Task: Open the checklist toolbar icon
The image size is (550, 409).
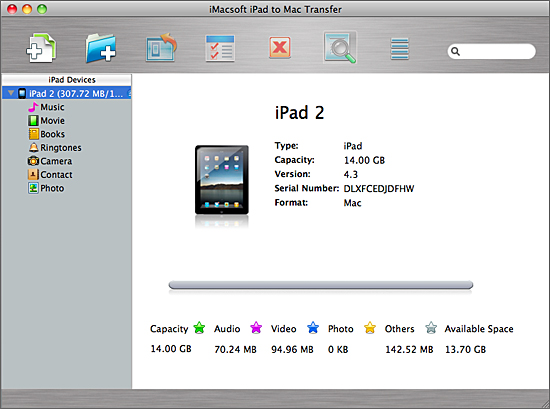Action: (x=220, y=48)
